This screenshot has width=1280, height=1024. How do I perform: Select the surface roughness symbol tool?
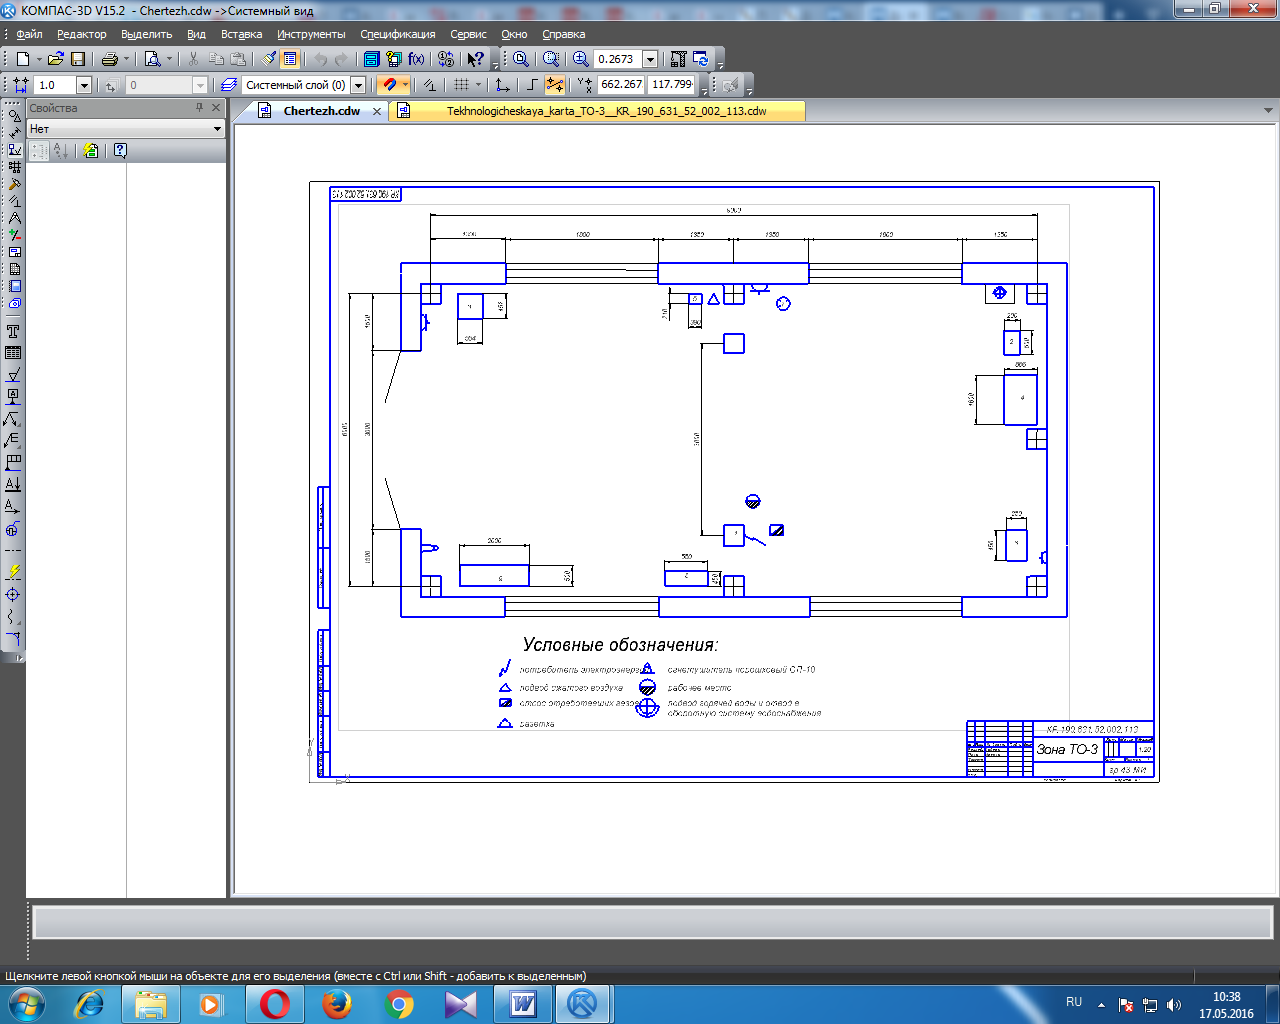(x=13, y=374)
